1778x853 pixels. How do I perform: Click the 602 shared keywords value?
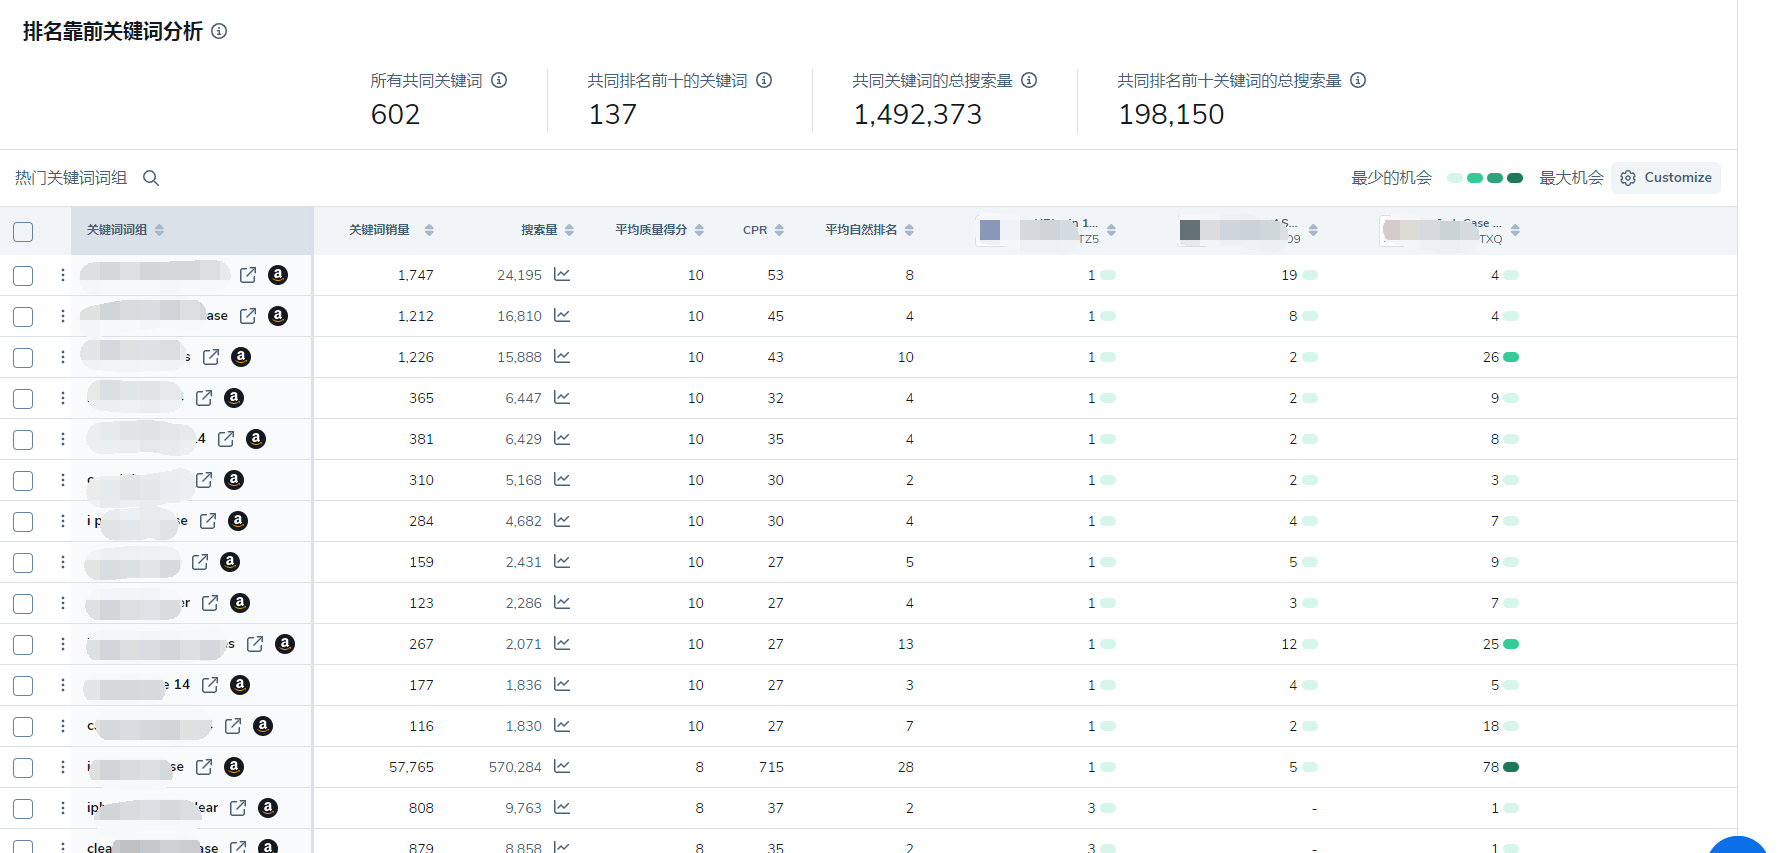point(395,115)
